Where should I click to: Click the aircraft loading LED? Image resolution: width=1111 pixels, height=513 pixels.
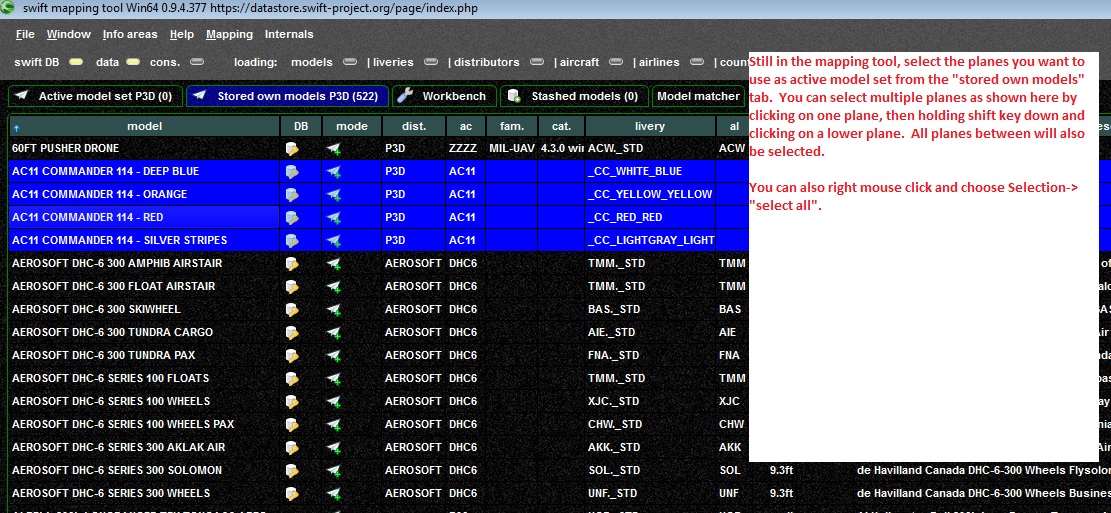coord(616,62)
